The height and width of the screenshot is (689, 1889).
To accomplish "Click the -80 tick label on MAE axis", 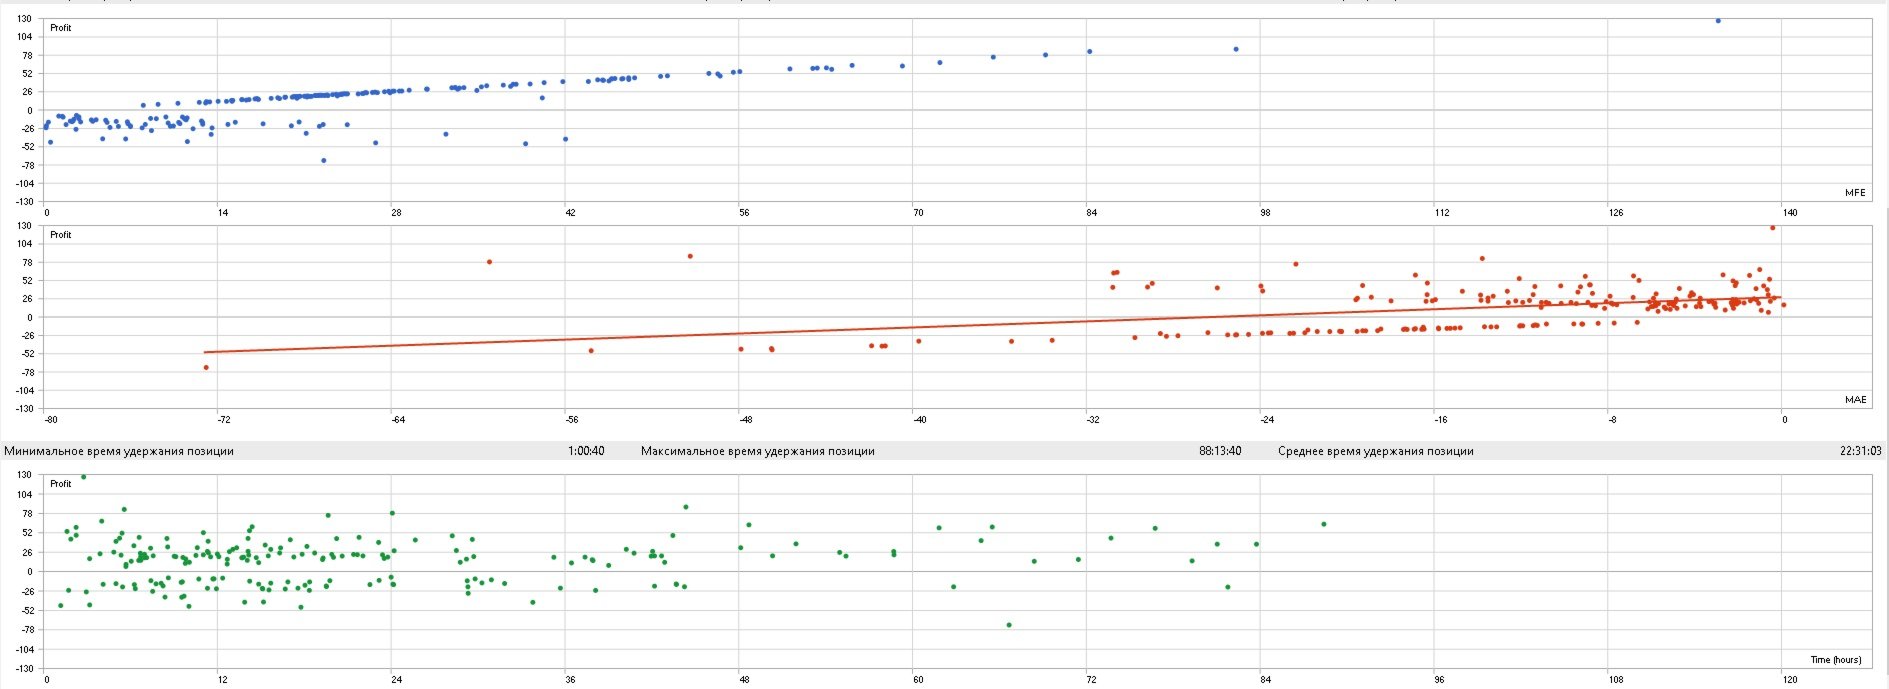I will pyautogui.click(x=51, y=420).
